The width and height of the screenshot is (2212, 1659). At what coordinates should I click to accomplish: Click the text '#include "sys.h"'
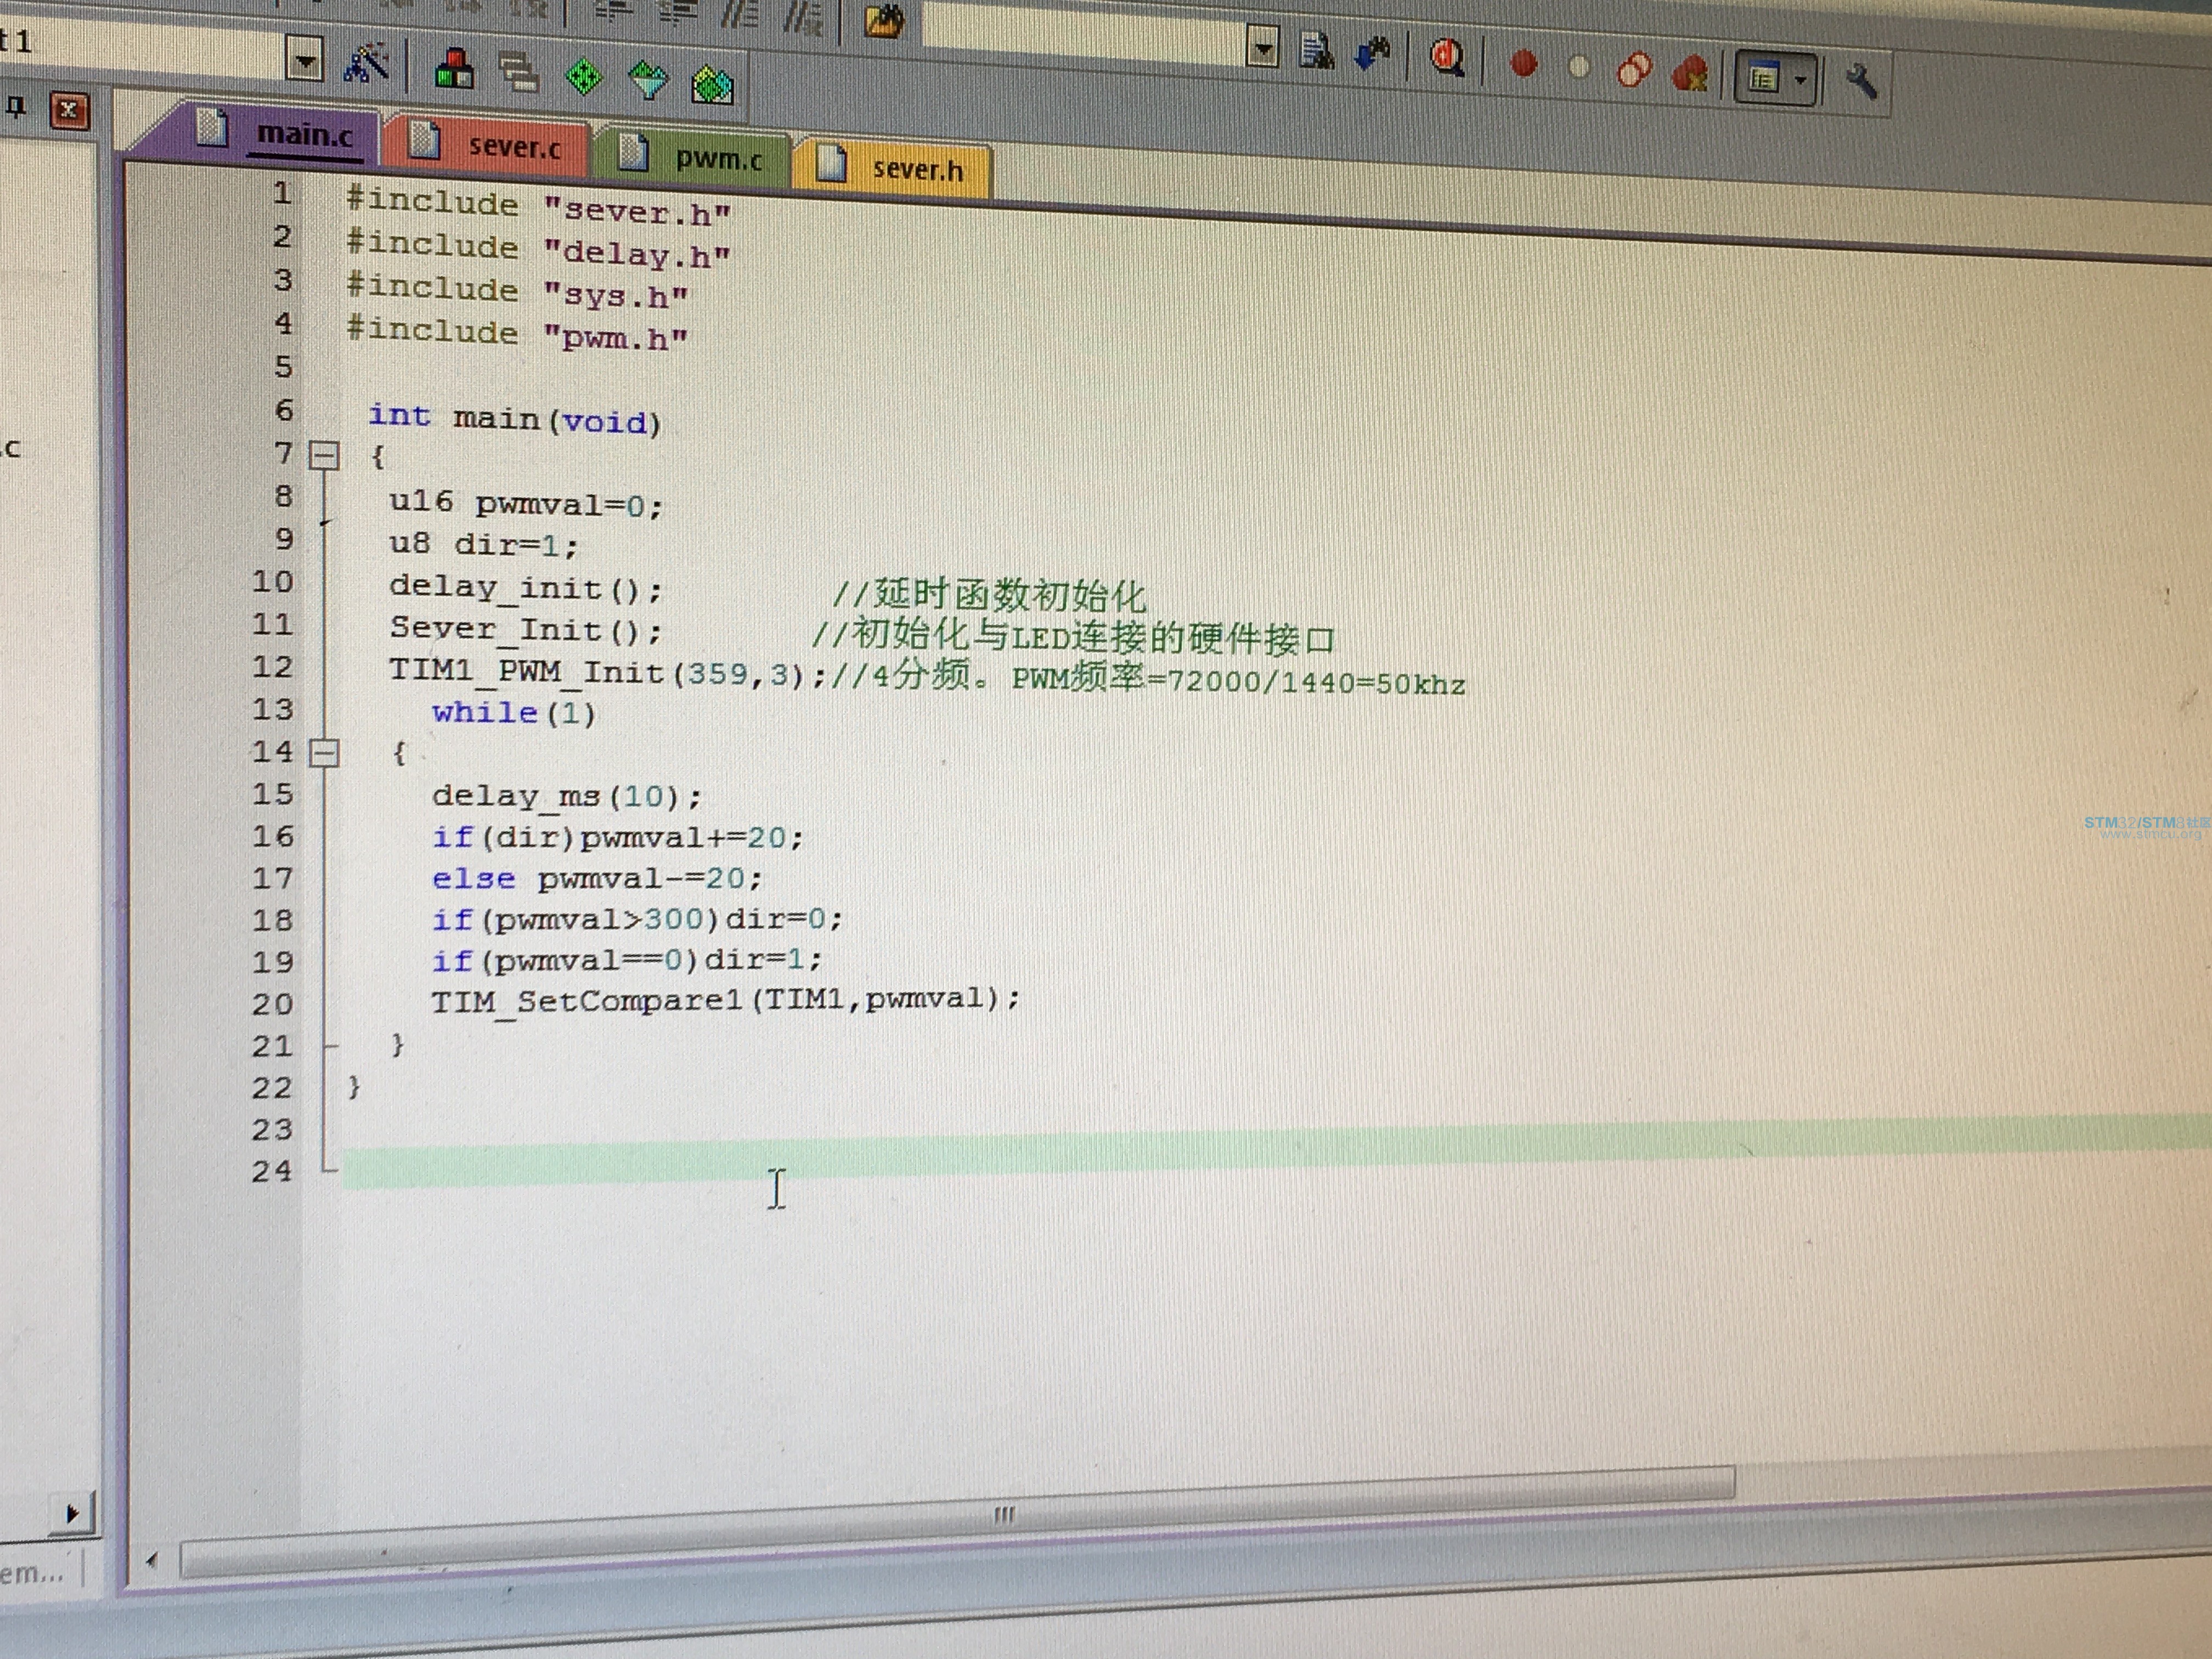click(517, 292)
